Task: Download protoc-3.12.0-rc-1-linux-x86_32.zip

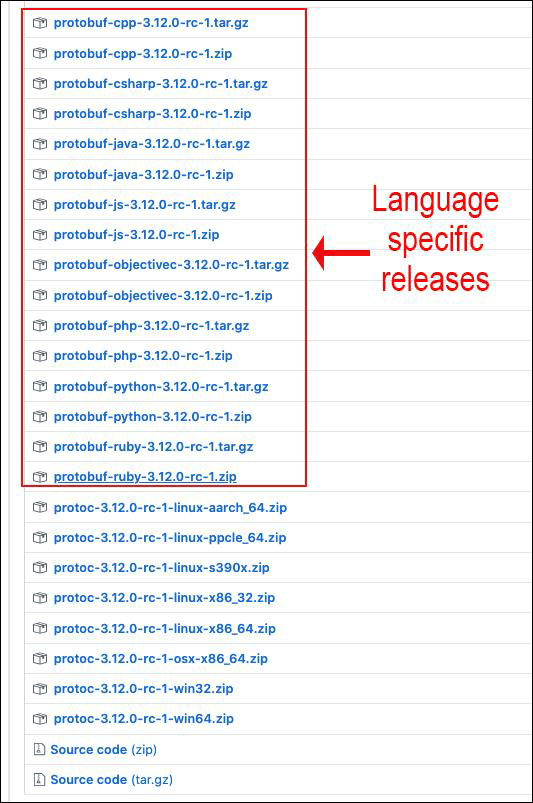Action: [x=164, y=598]
